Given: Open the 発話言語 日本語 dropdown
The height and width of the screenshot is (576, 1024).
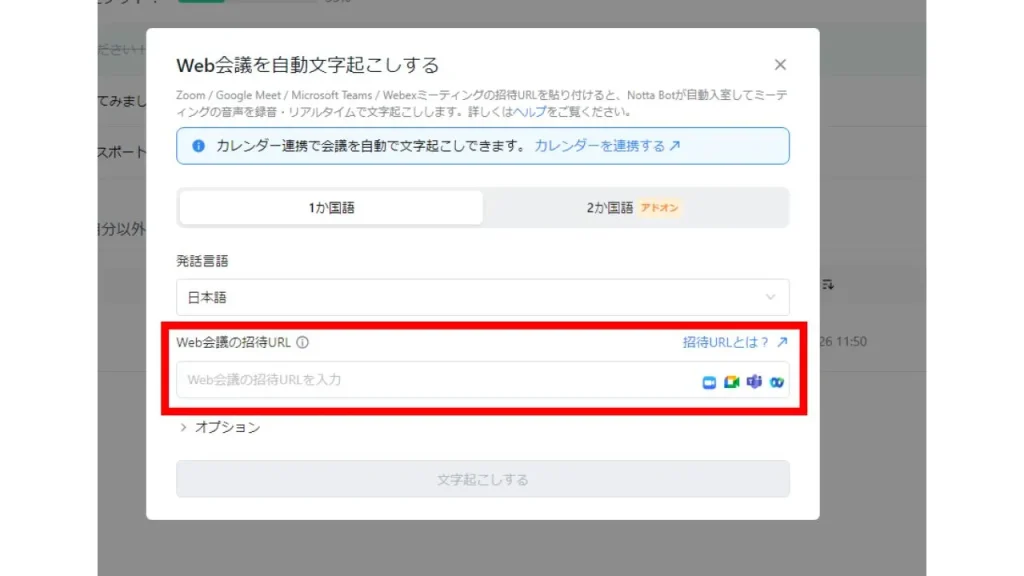Looking at the screenshot, I should [x=483, y=297].
